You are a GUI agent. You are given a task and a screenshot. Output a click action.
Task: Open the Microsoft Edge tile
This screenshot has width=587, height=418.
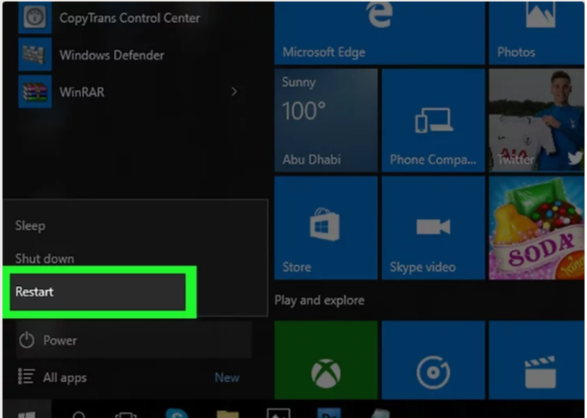coord(379,33)
